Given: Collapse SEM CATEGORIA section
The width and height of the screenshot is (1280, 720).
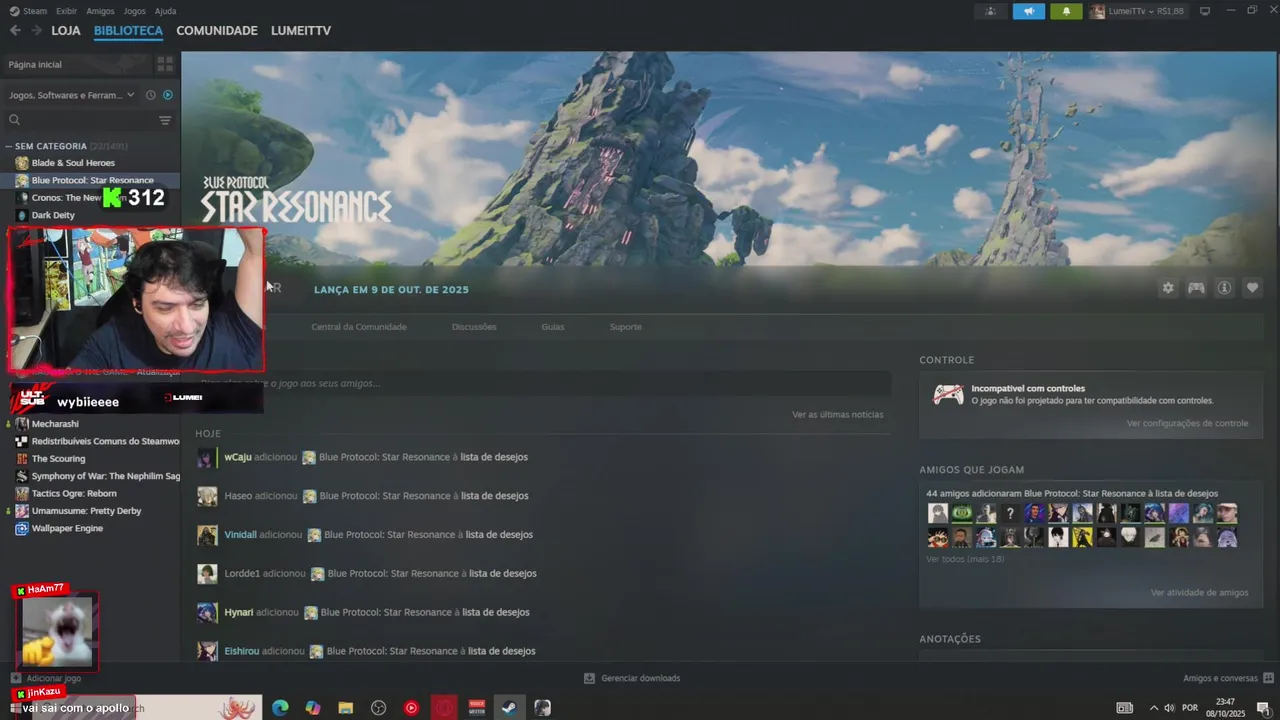Looking at the screenshot, I should [x=9, y=146].
